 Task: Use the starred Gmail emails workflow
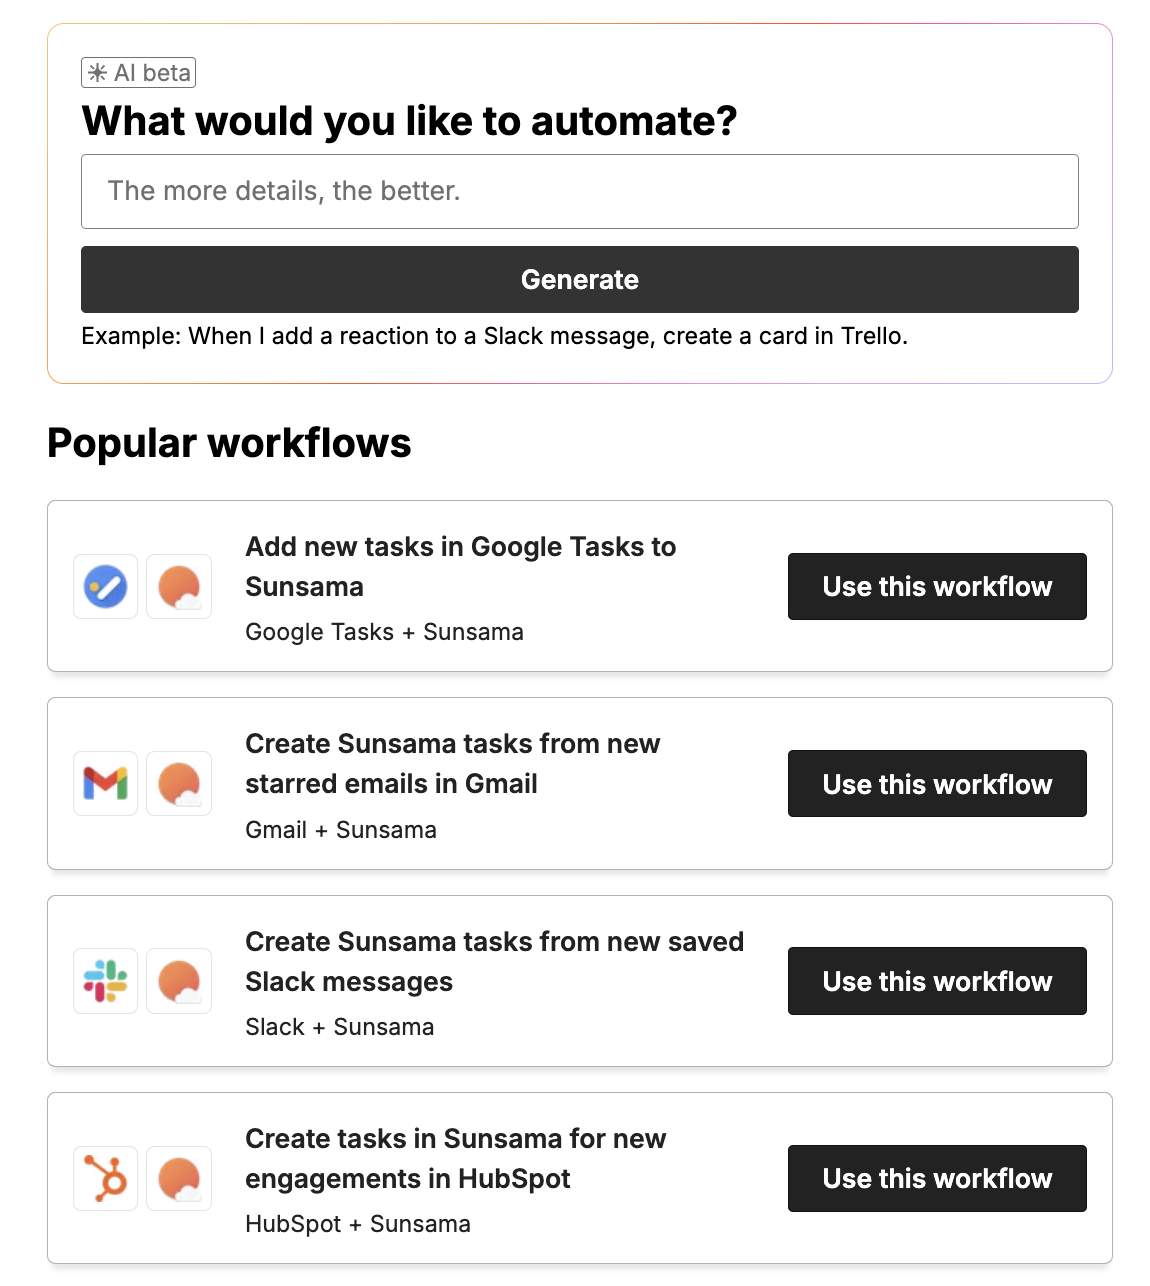pos(936,784)
